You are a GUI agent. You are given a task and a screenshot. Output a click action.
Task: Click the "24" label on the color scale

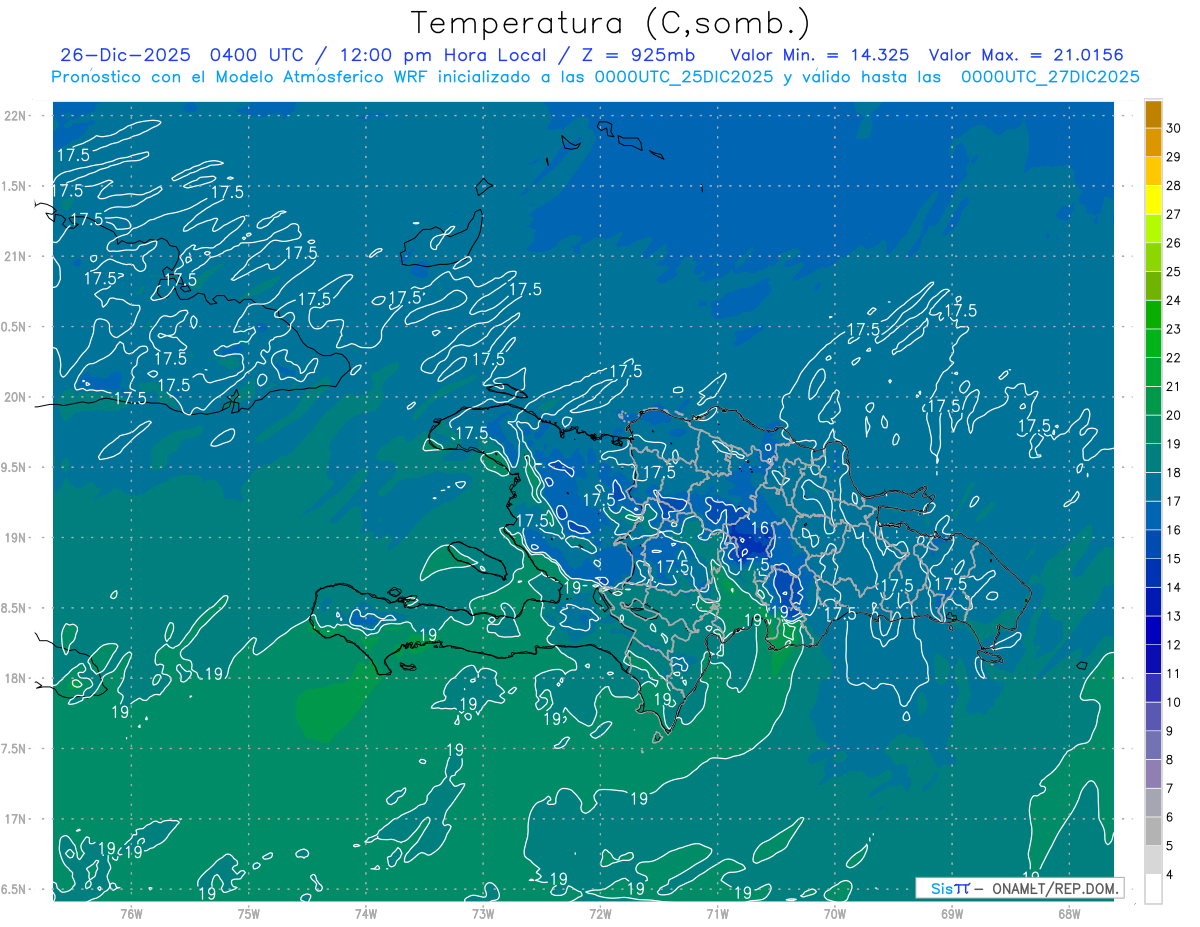coord(1174,300)
